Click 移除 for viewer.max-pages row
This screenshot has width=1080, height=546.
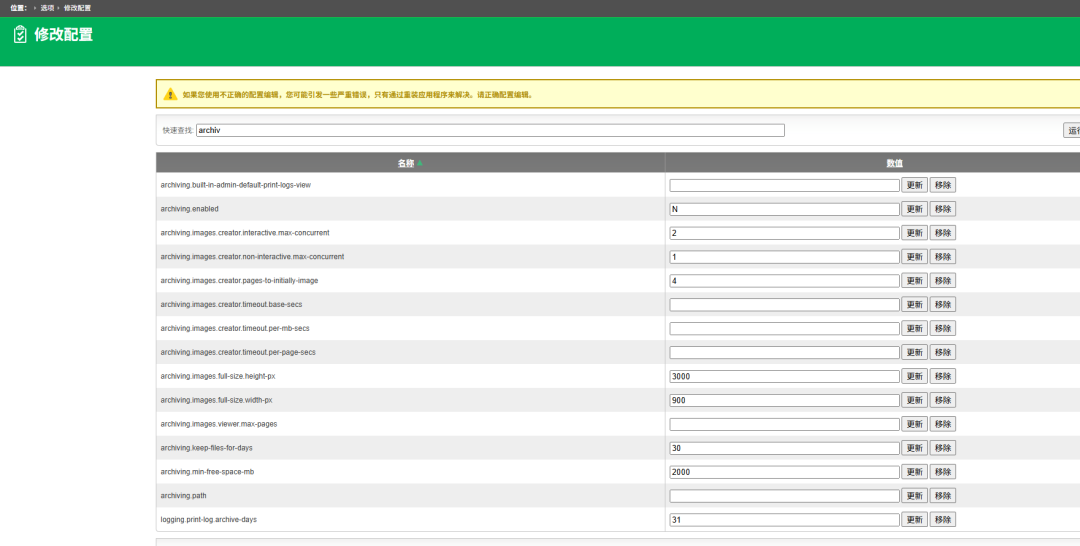942,423
